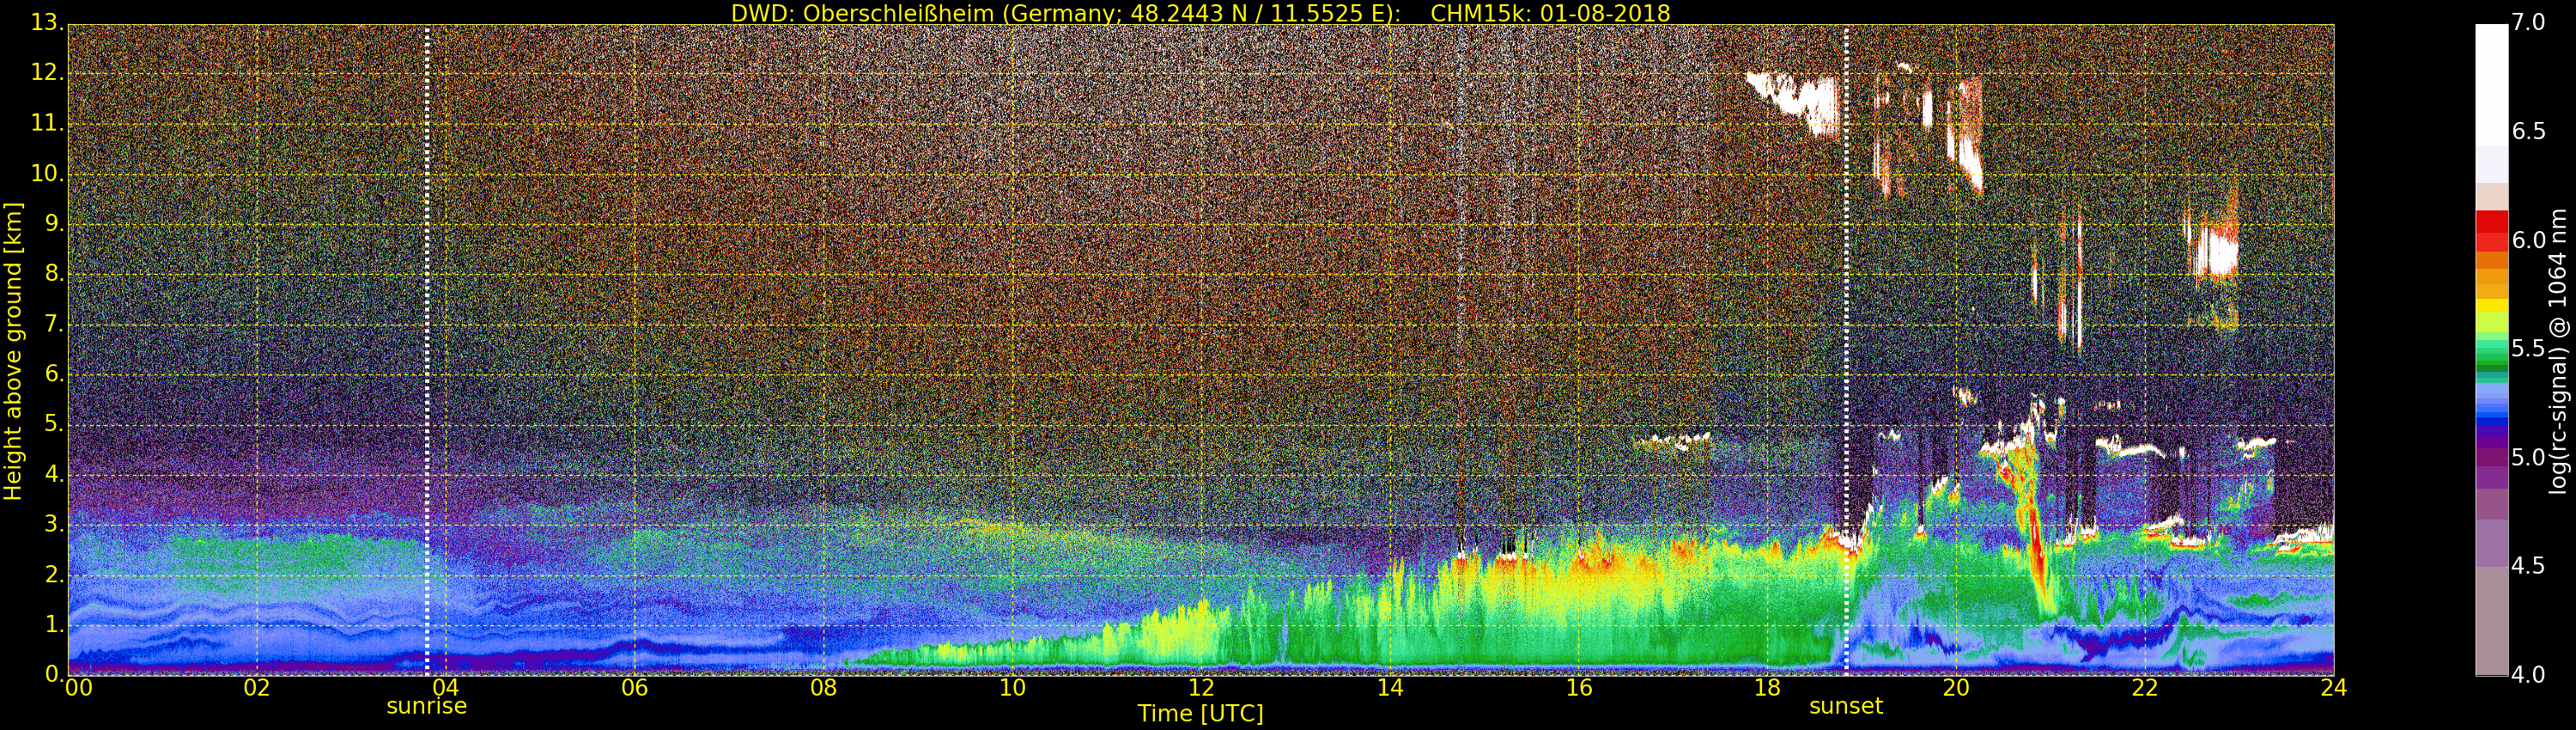Screen dimensions: 2576x730
Task: Click the red band of the colorbar
Action: (x=2491, y=230)
